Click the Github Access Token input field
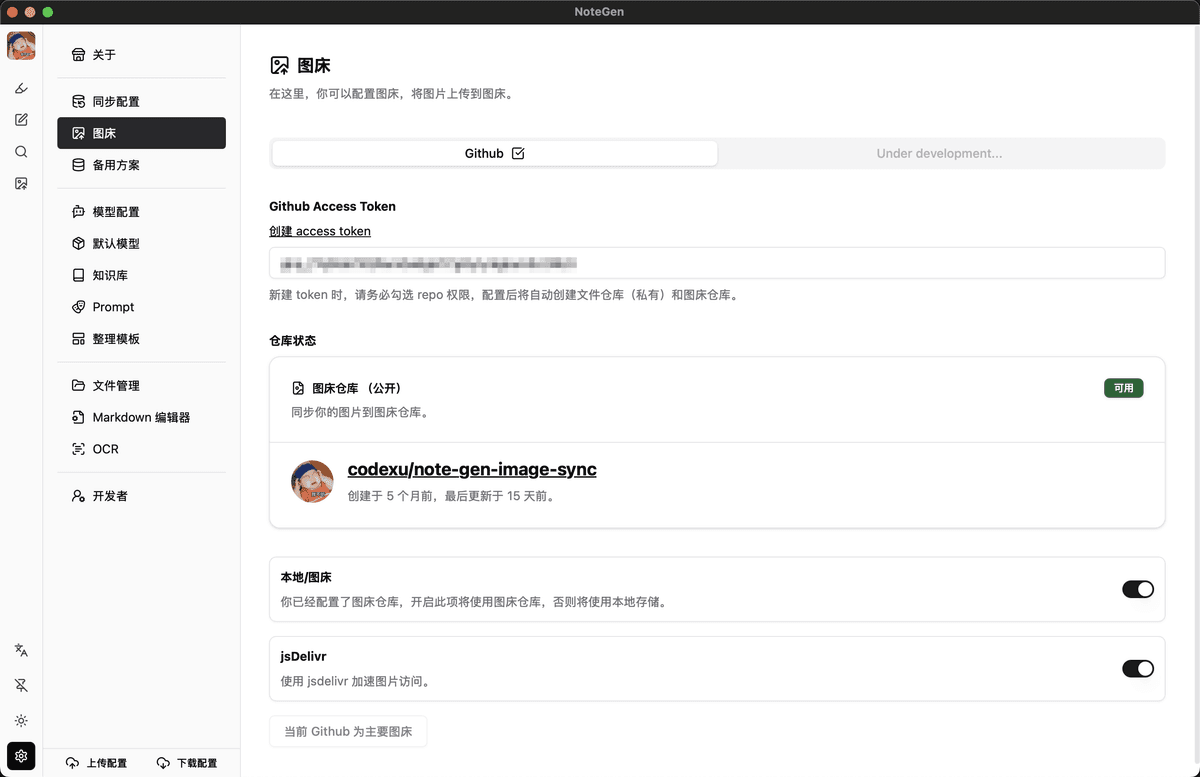Screen dimensions: 1200x777 [x=717, y=263]
